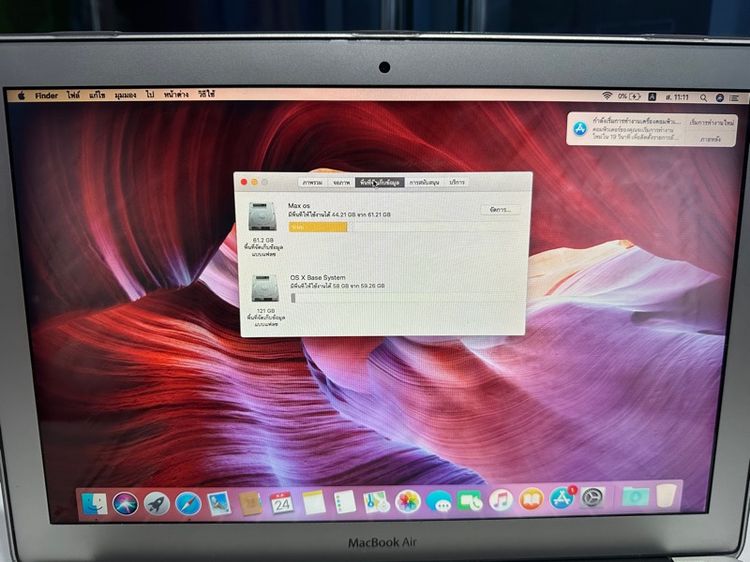
Task: Open Safari compass icon in Dock
Action: click(188, 504)
